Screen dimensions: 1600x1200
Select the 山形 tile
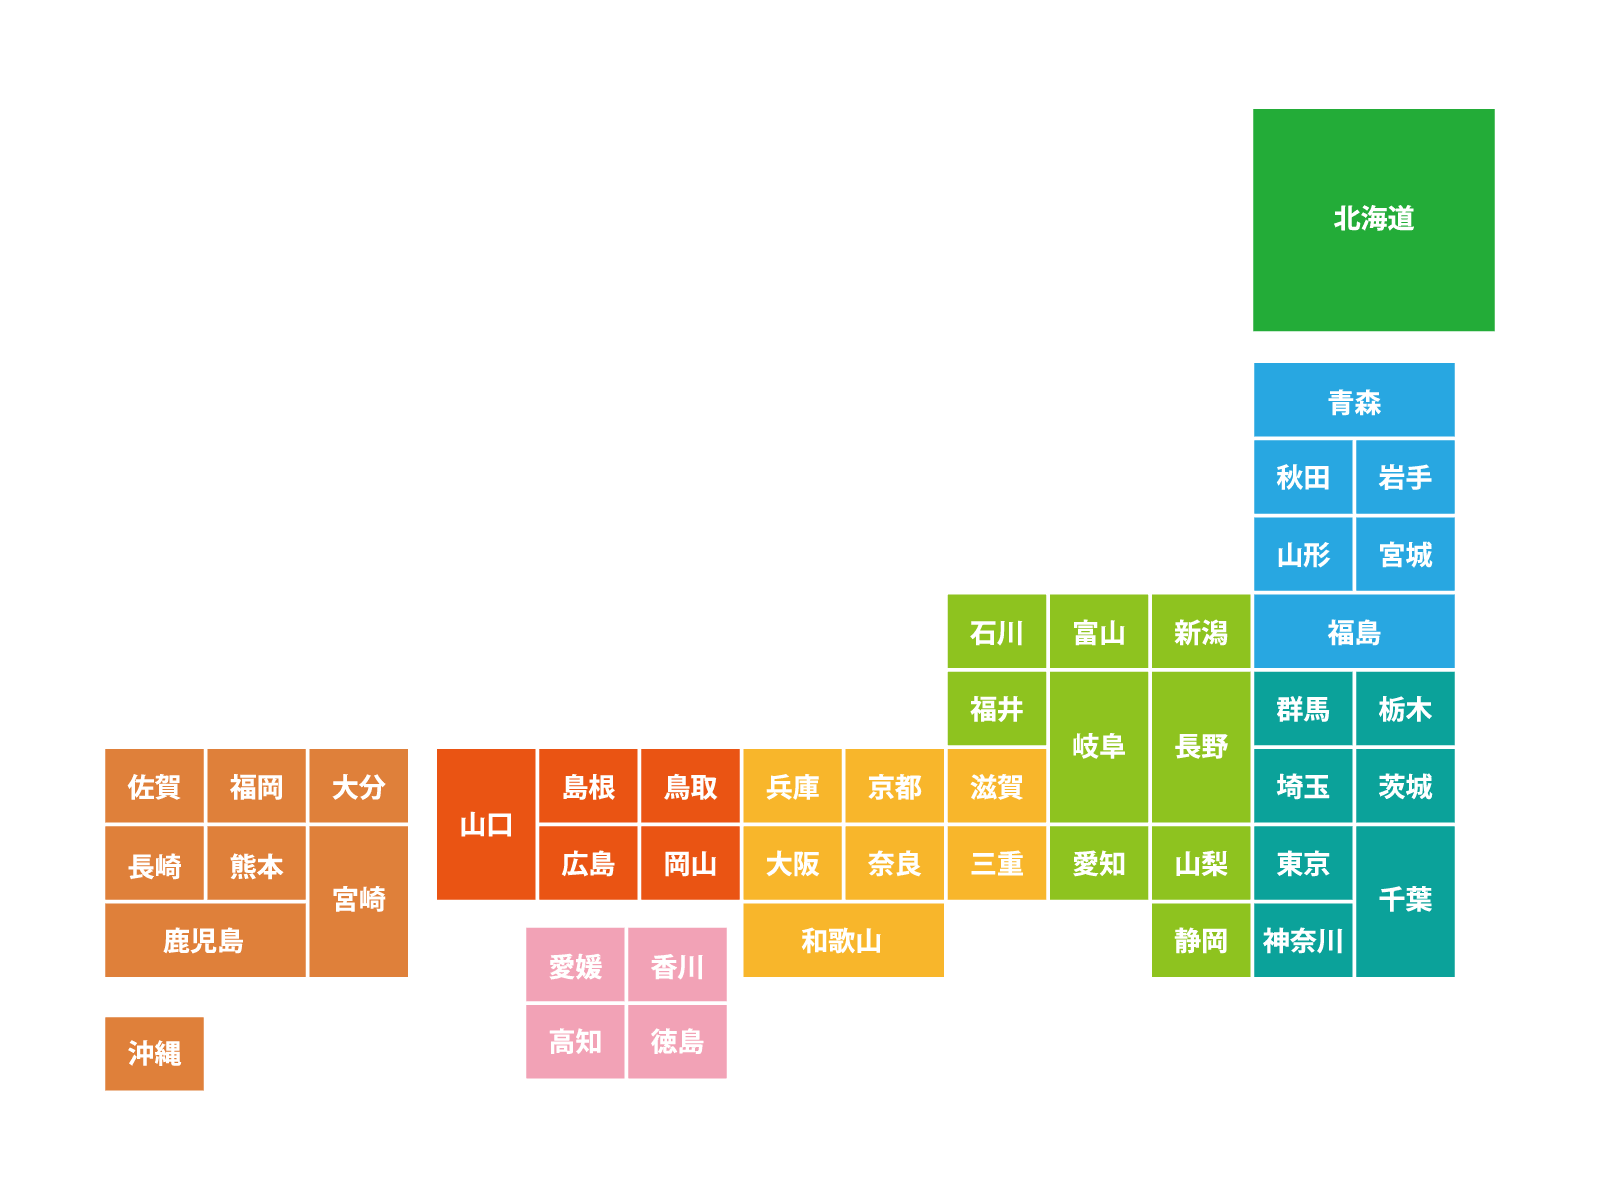(1303, 554)
